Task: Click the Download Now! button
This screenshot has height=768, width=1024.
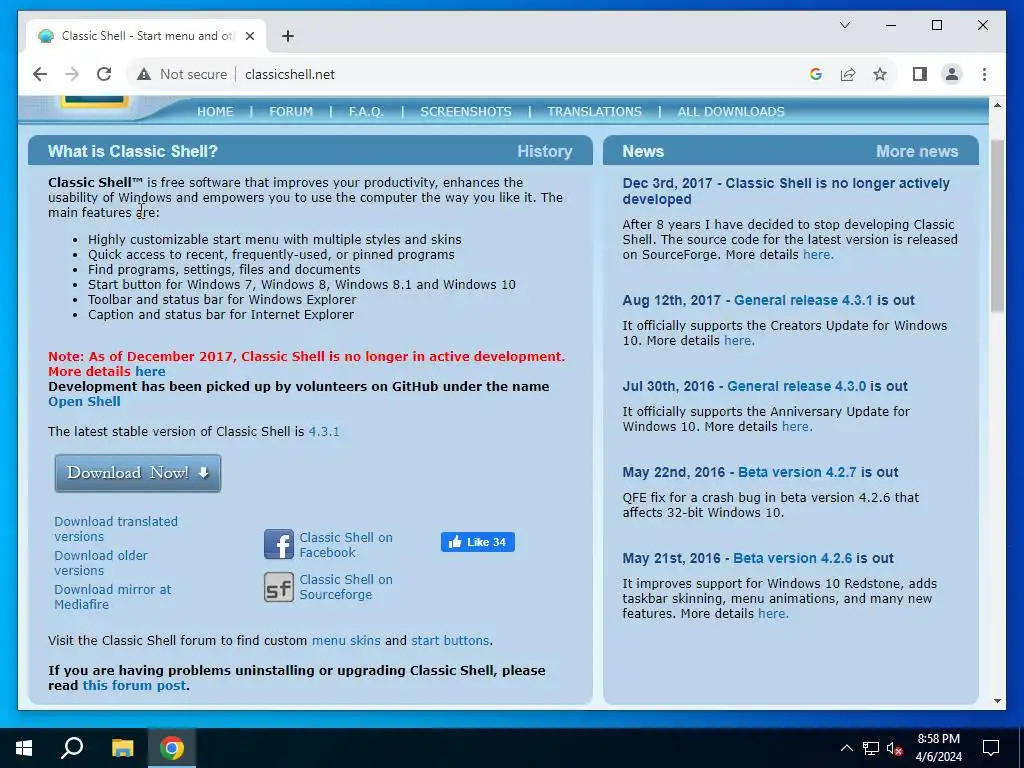Action: pyautogui.click(x=138, y=473)
